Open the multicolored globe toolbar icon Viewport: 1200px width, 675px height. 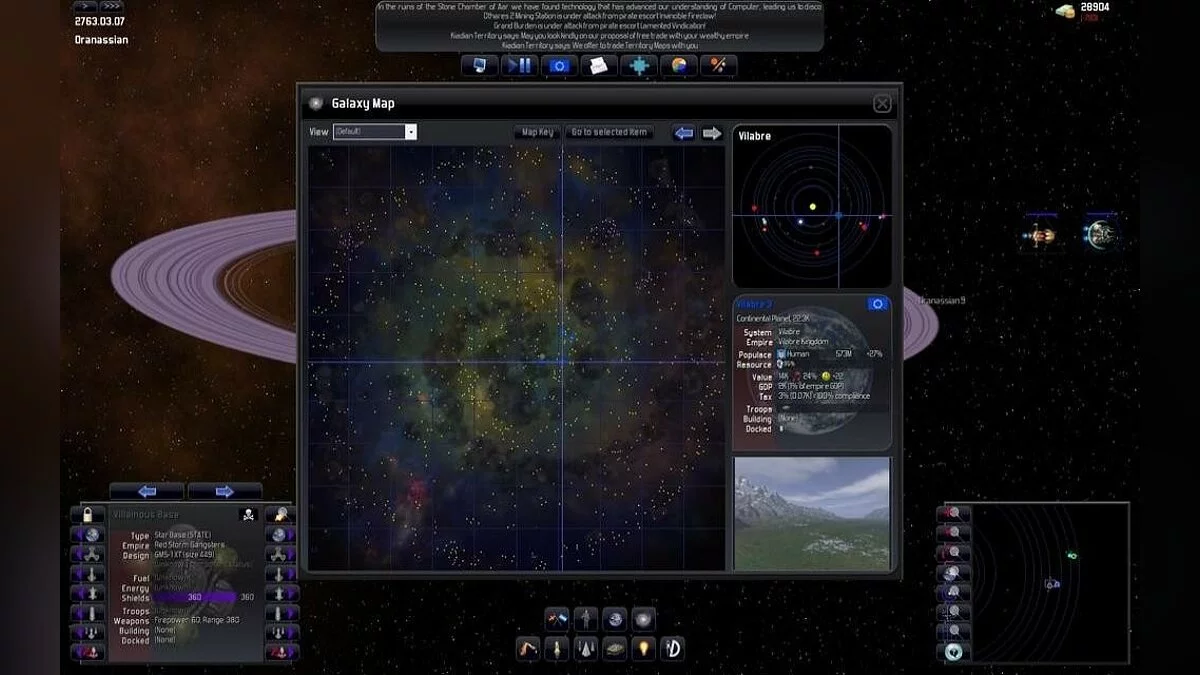point(679,66)
